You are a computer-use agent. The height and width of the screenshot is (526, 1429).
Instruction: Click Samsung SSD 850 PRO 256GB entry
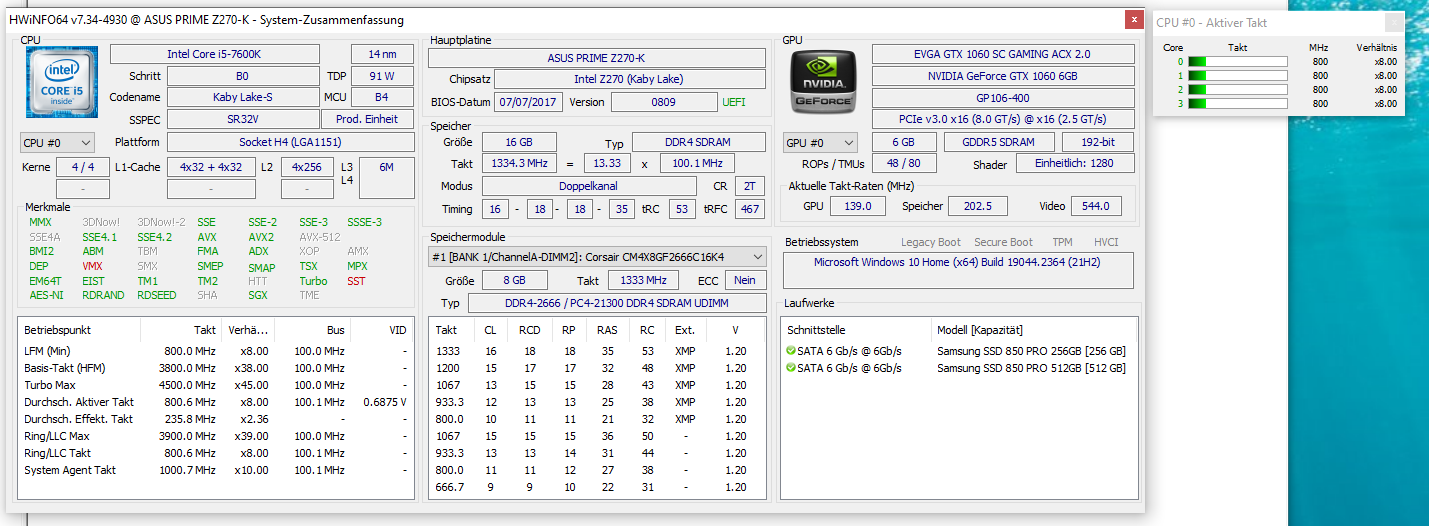pyautogui.click(x=1031, y=351)
